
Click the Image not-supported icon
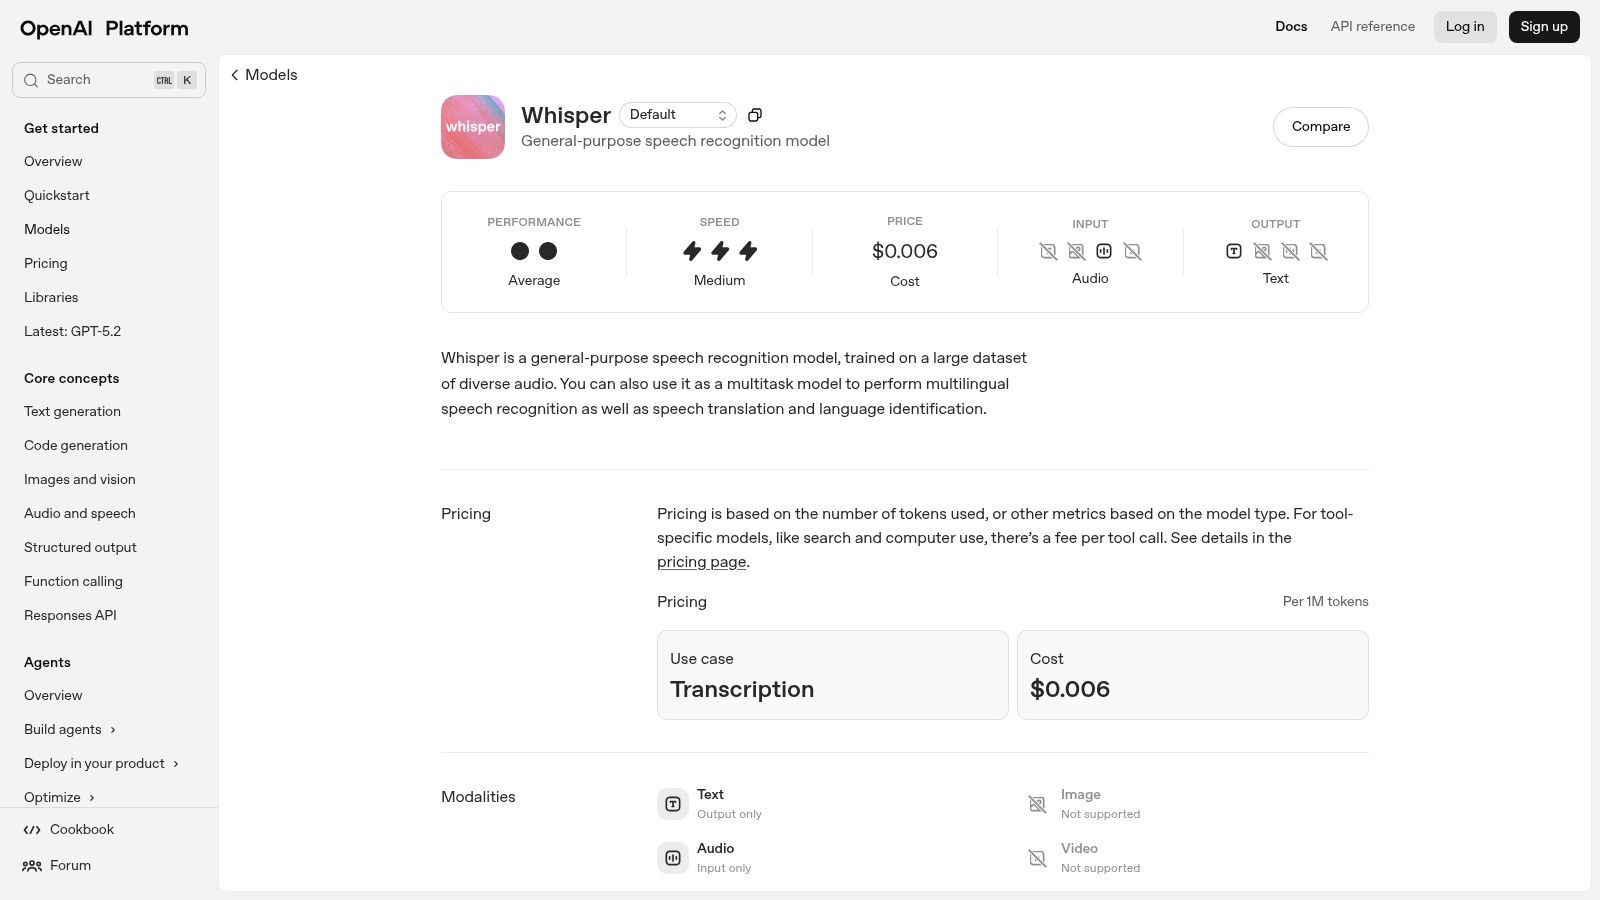(x=1037, y=803)
